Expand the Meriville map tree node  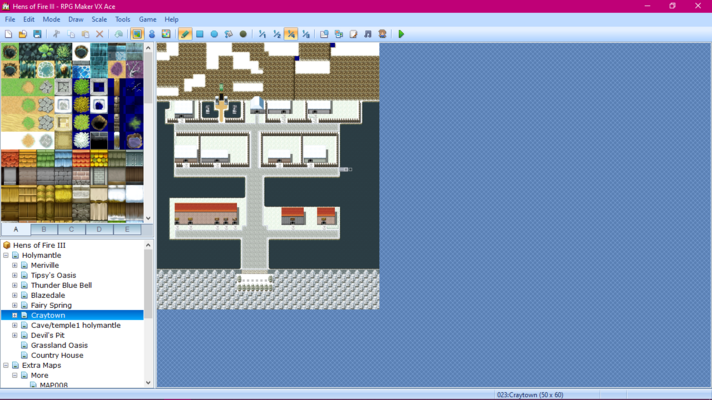(x=15, y=265)
